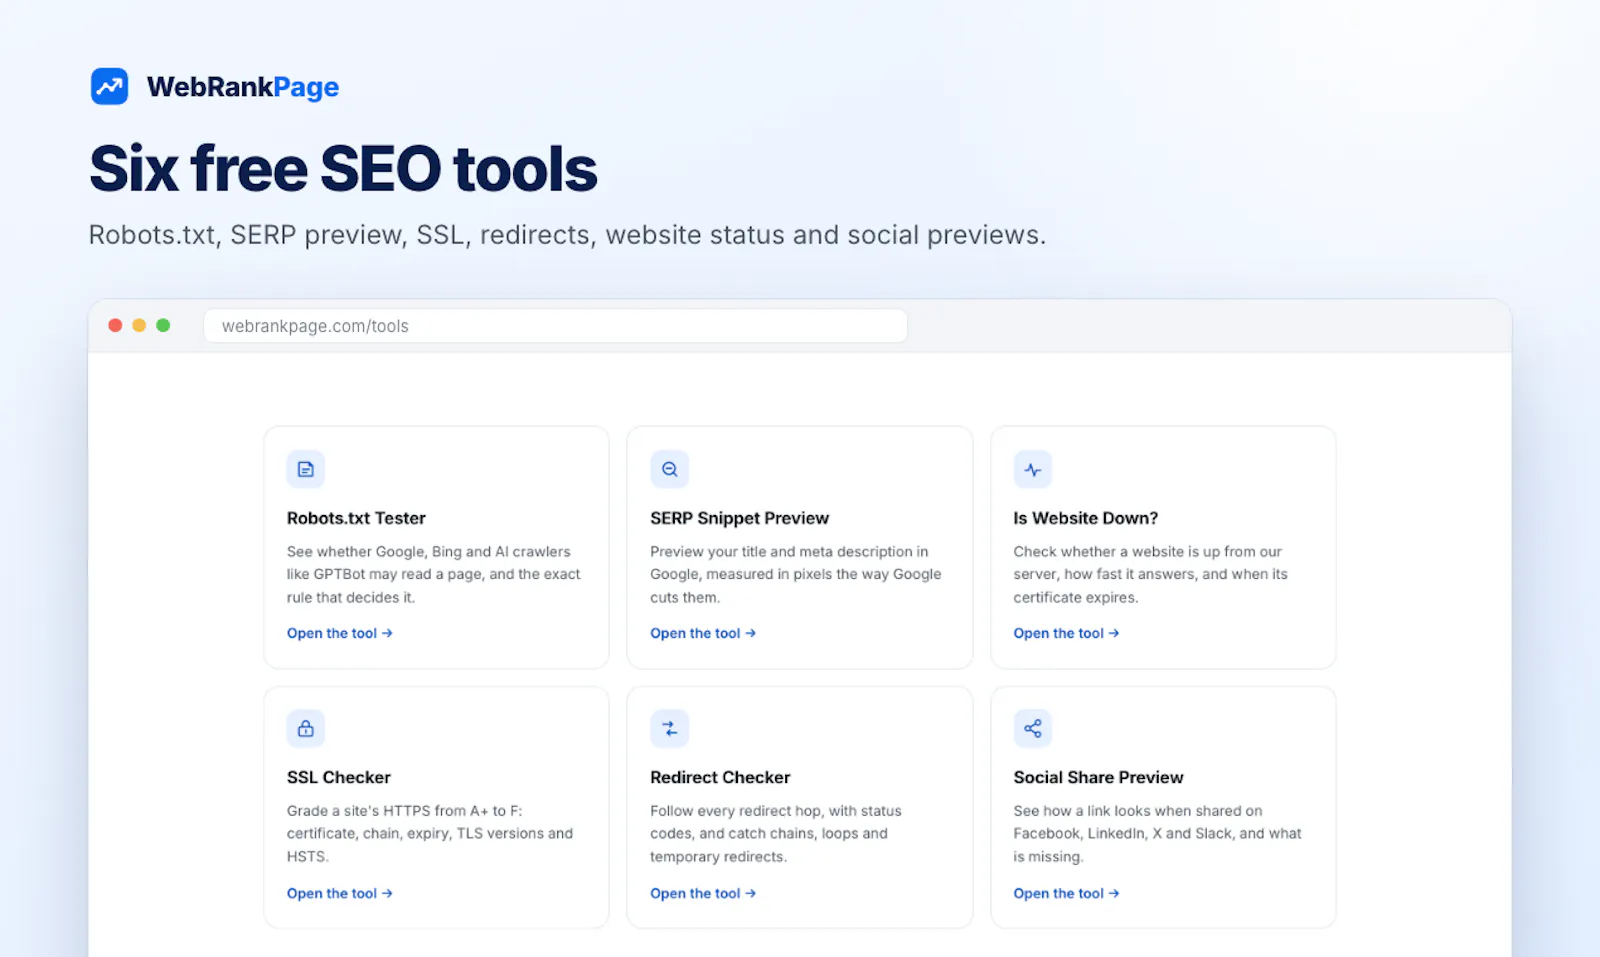
Task: Open the tool link under SSL Checker
Action: 340,893
